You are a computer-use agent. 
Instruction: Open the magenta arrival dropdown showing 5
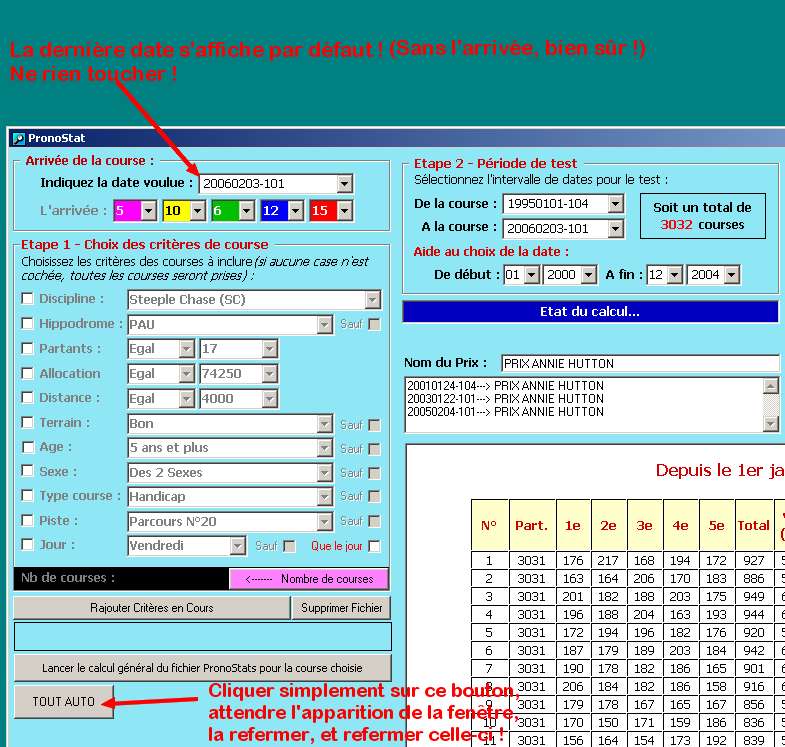(x=149, y=211)
